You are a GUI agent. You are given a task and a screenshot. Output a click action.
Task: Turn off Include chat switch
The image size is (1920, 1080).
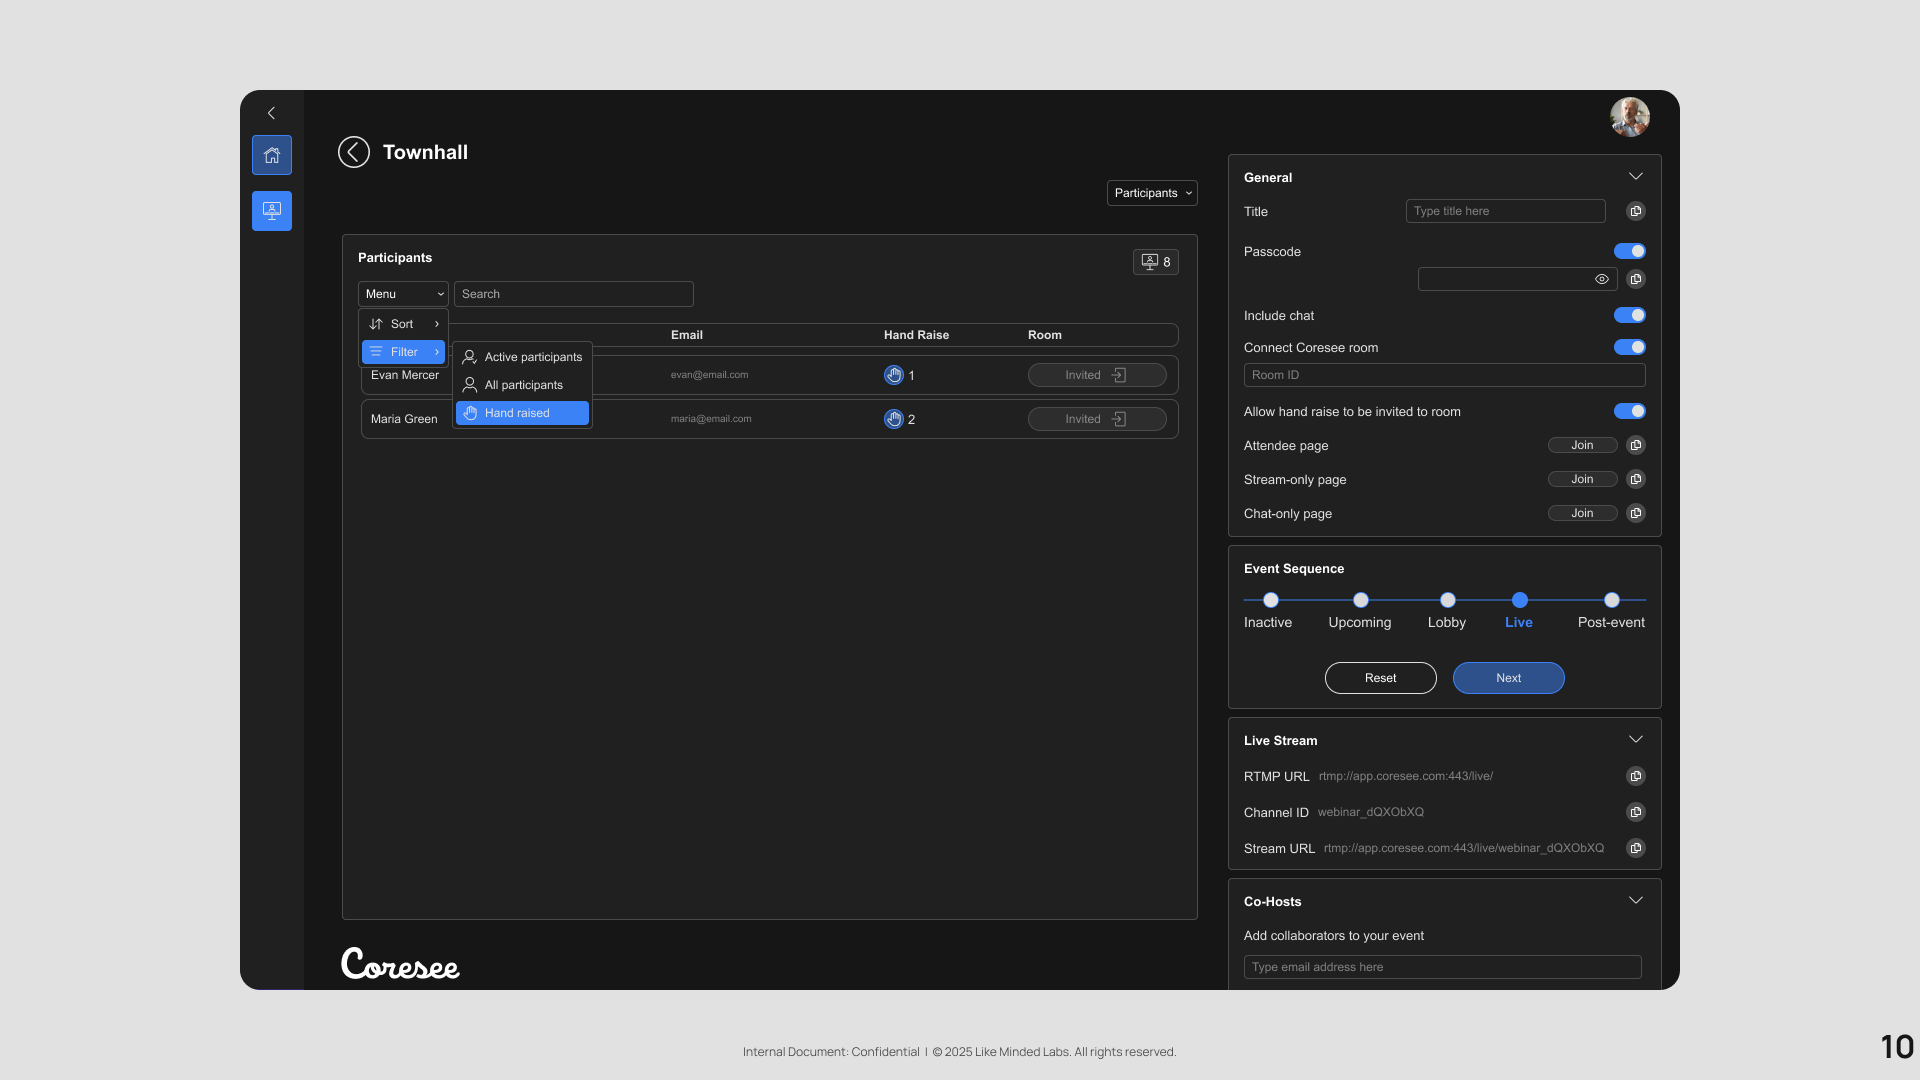(1629, 315)
